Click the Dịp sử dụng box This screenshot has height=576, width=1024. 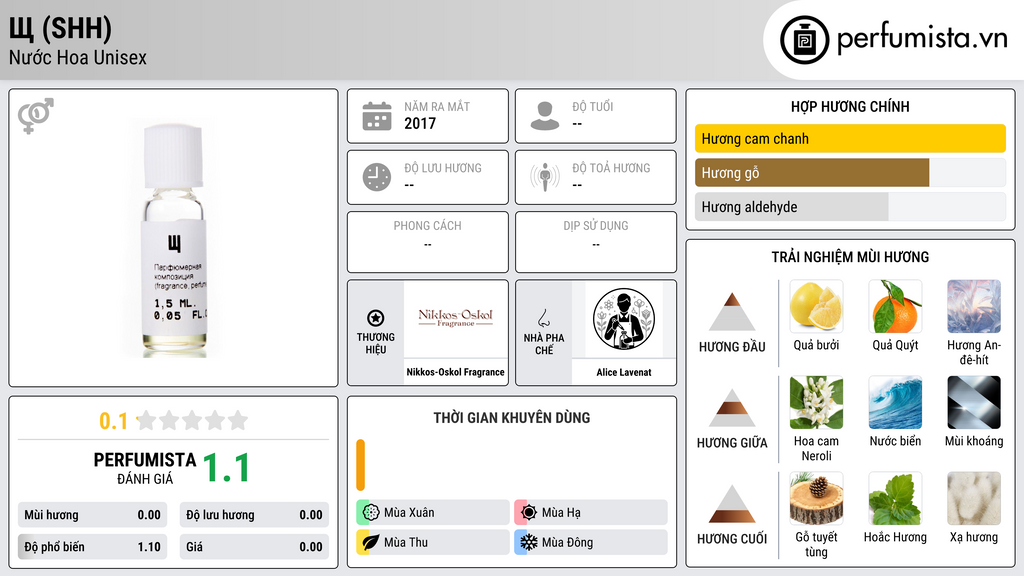coord(596,242)
